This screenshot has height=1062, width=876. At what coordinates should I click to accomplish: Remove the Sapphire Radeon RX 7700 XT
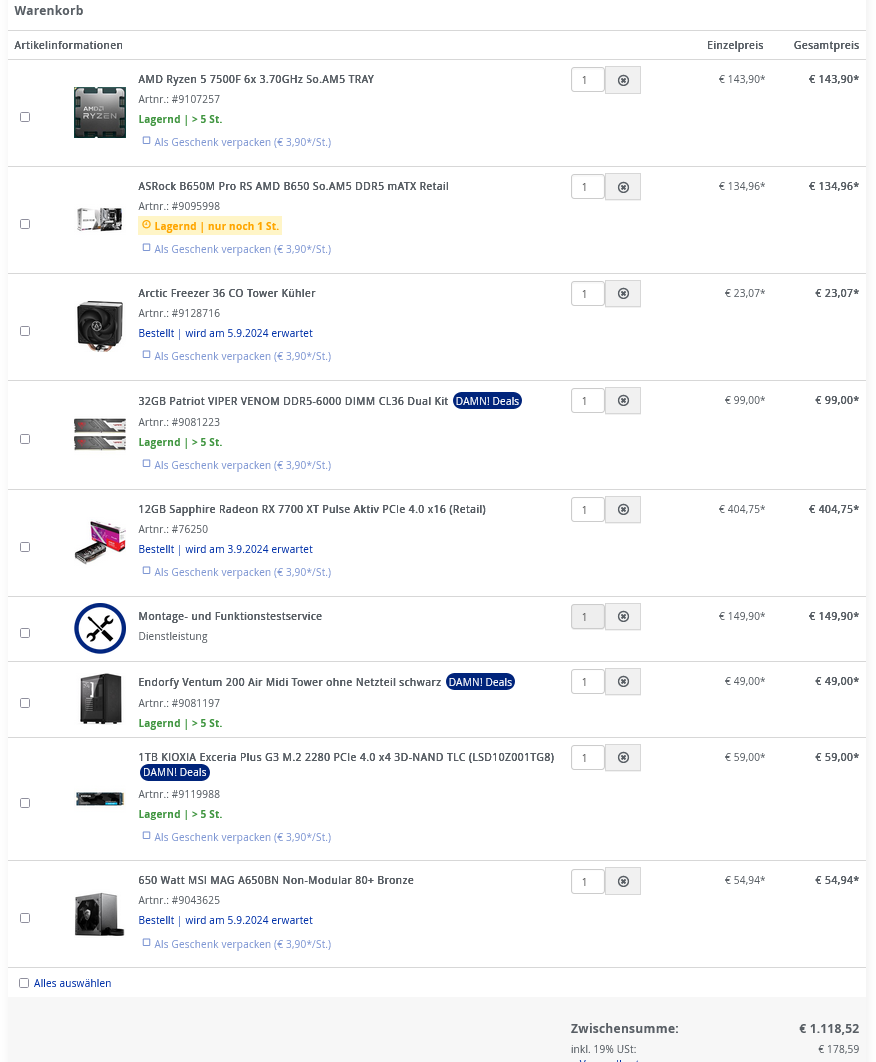pyautogui.click(x=622, y=509)
